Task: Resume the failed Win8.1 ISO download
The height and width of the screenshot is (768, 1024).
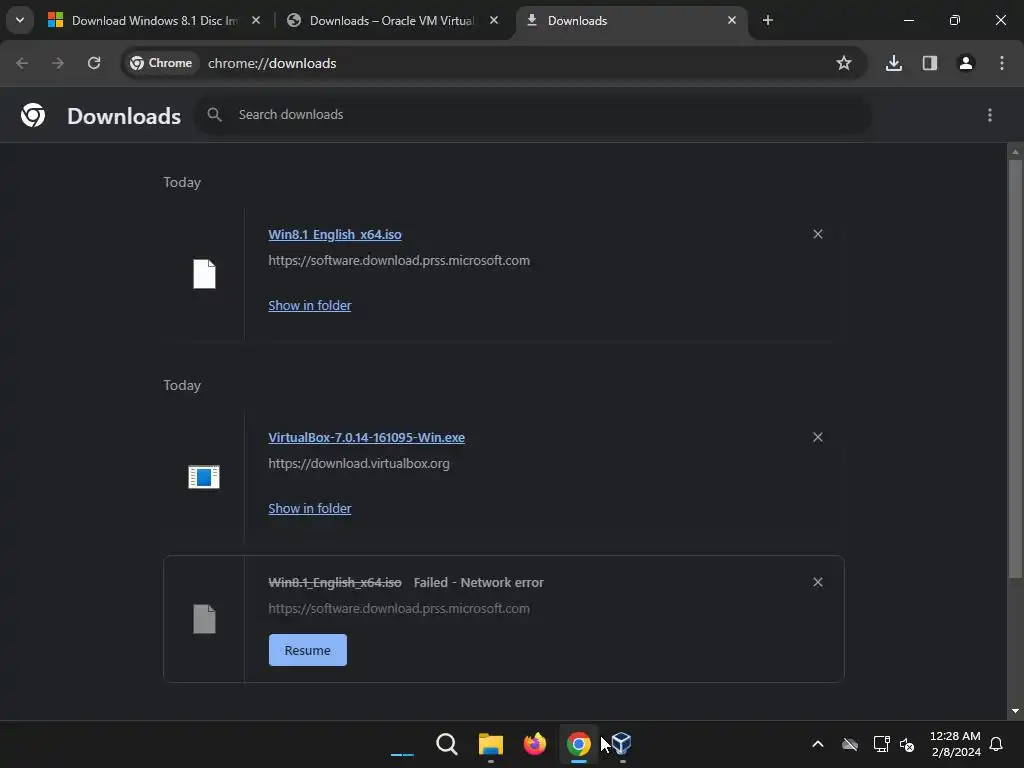Action: [308, 650]
